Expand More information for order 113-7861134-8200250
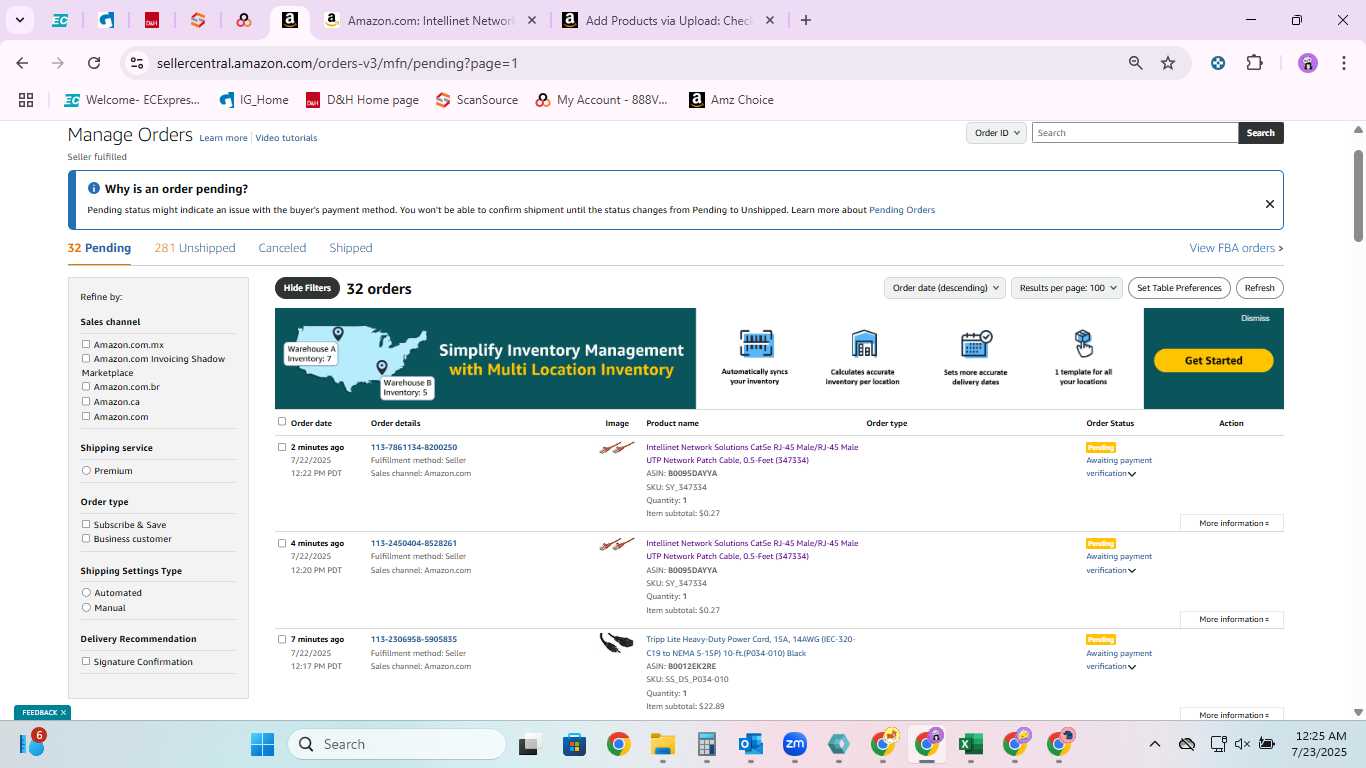Image resolution: width=1366 pixels, height=768 pixels. [x=1232, y=523]
